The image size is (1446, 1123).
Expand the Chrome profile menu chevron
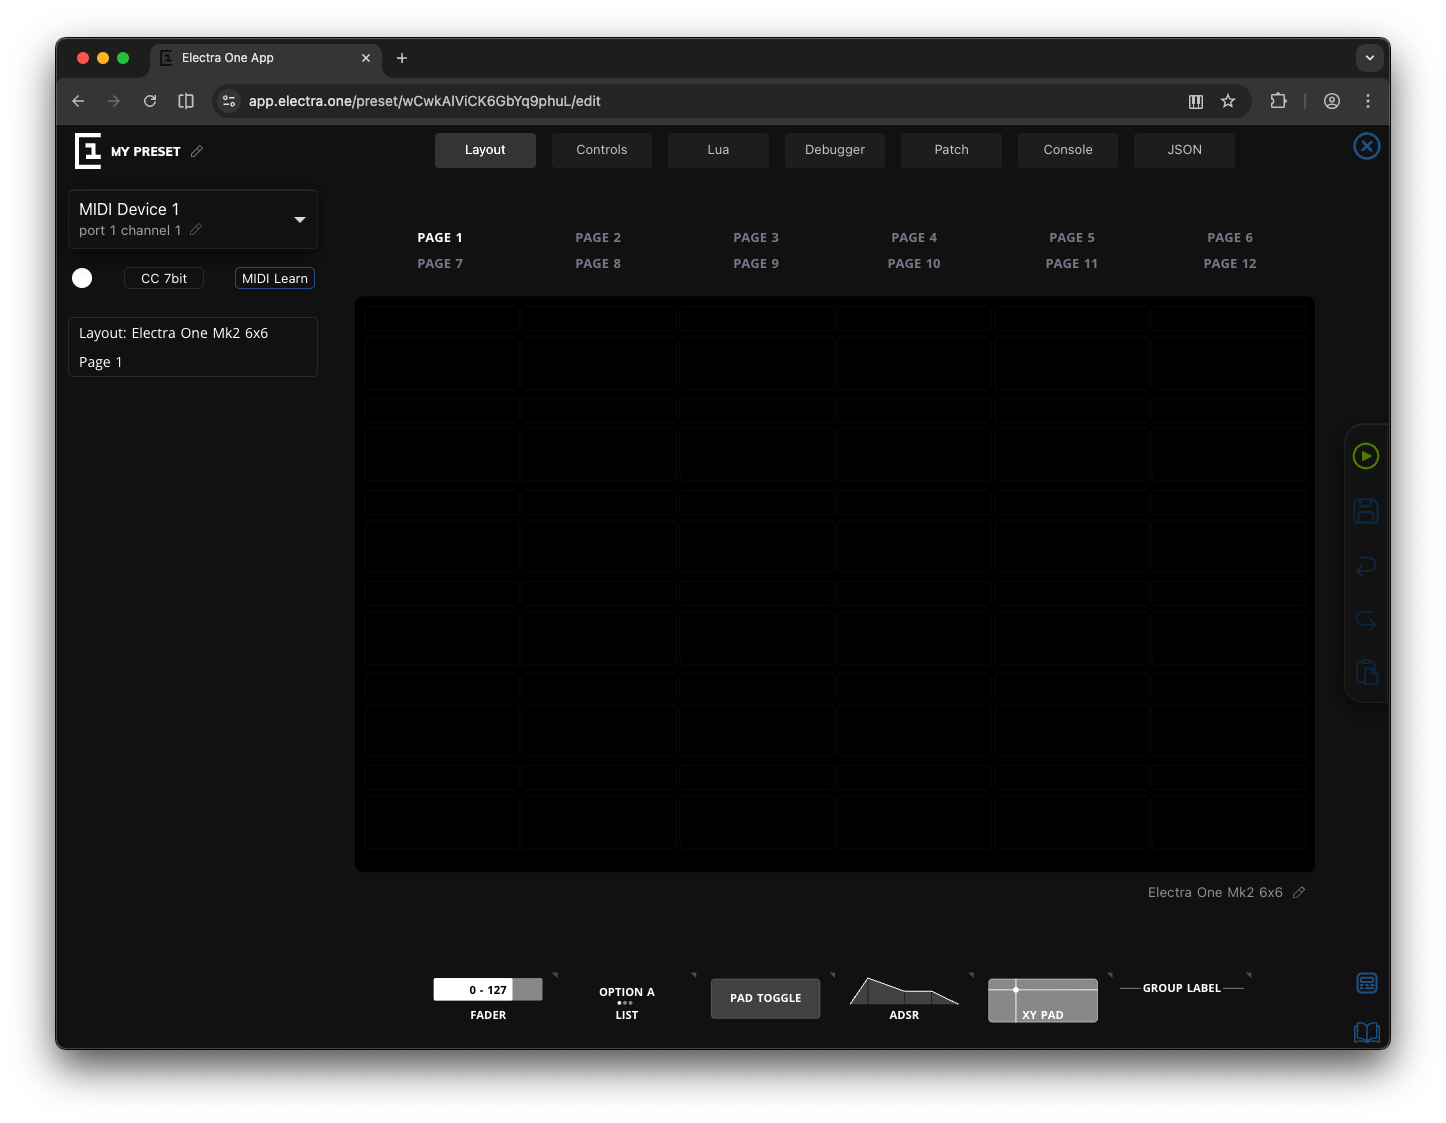pos(1369,58)
